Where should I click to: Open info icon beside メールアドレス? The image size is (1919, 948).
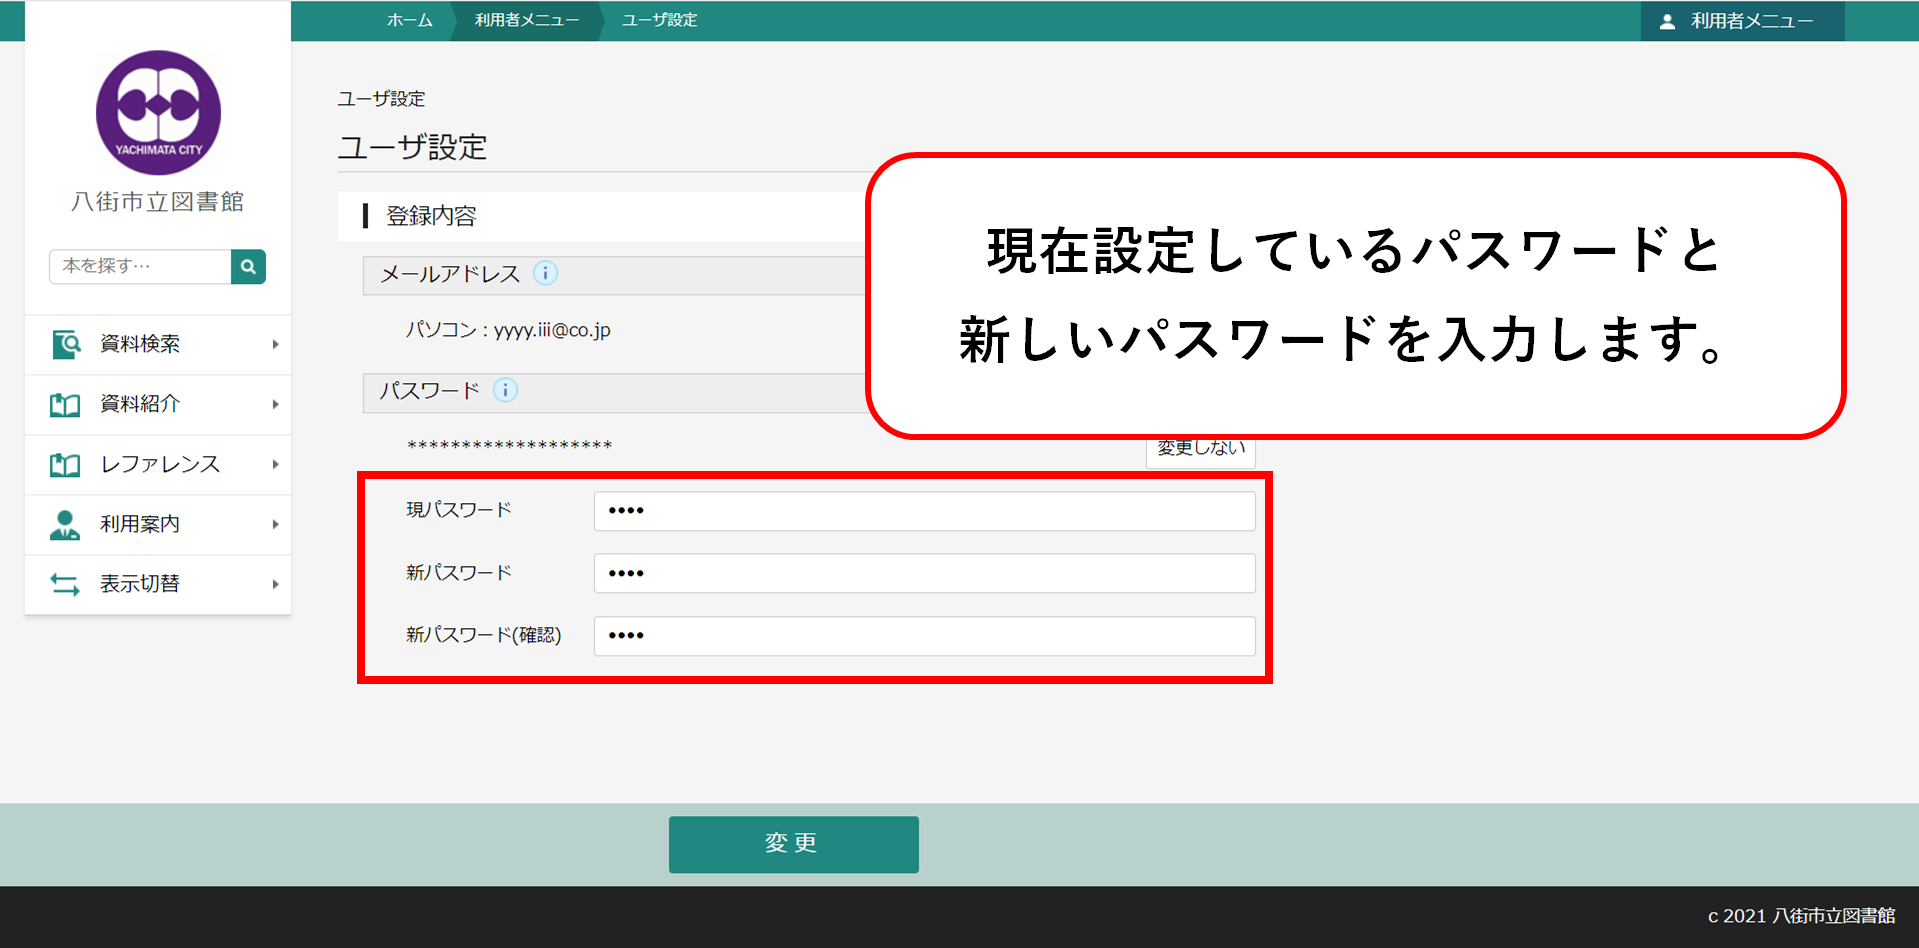pos(545,274)
